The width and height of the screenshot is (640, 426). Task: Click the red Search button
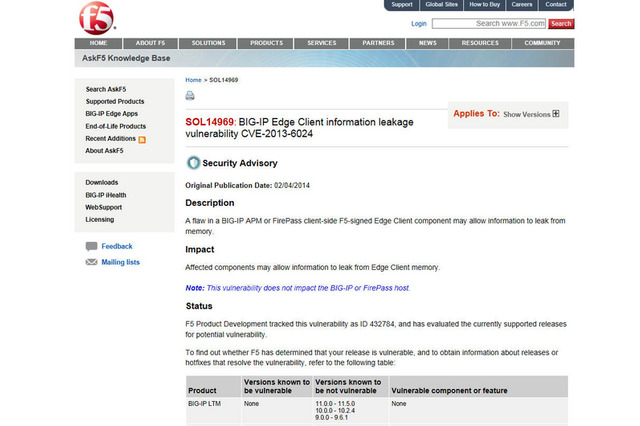click(561, 24)
